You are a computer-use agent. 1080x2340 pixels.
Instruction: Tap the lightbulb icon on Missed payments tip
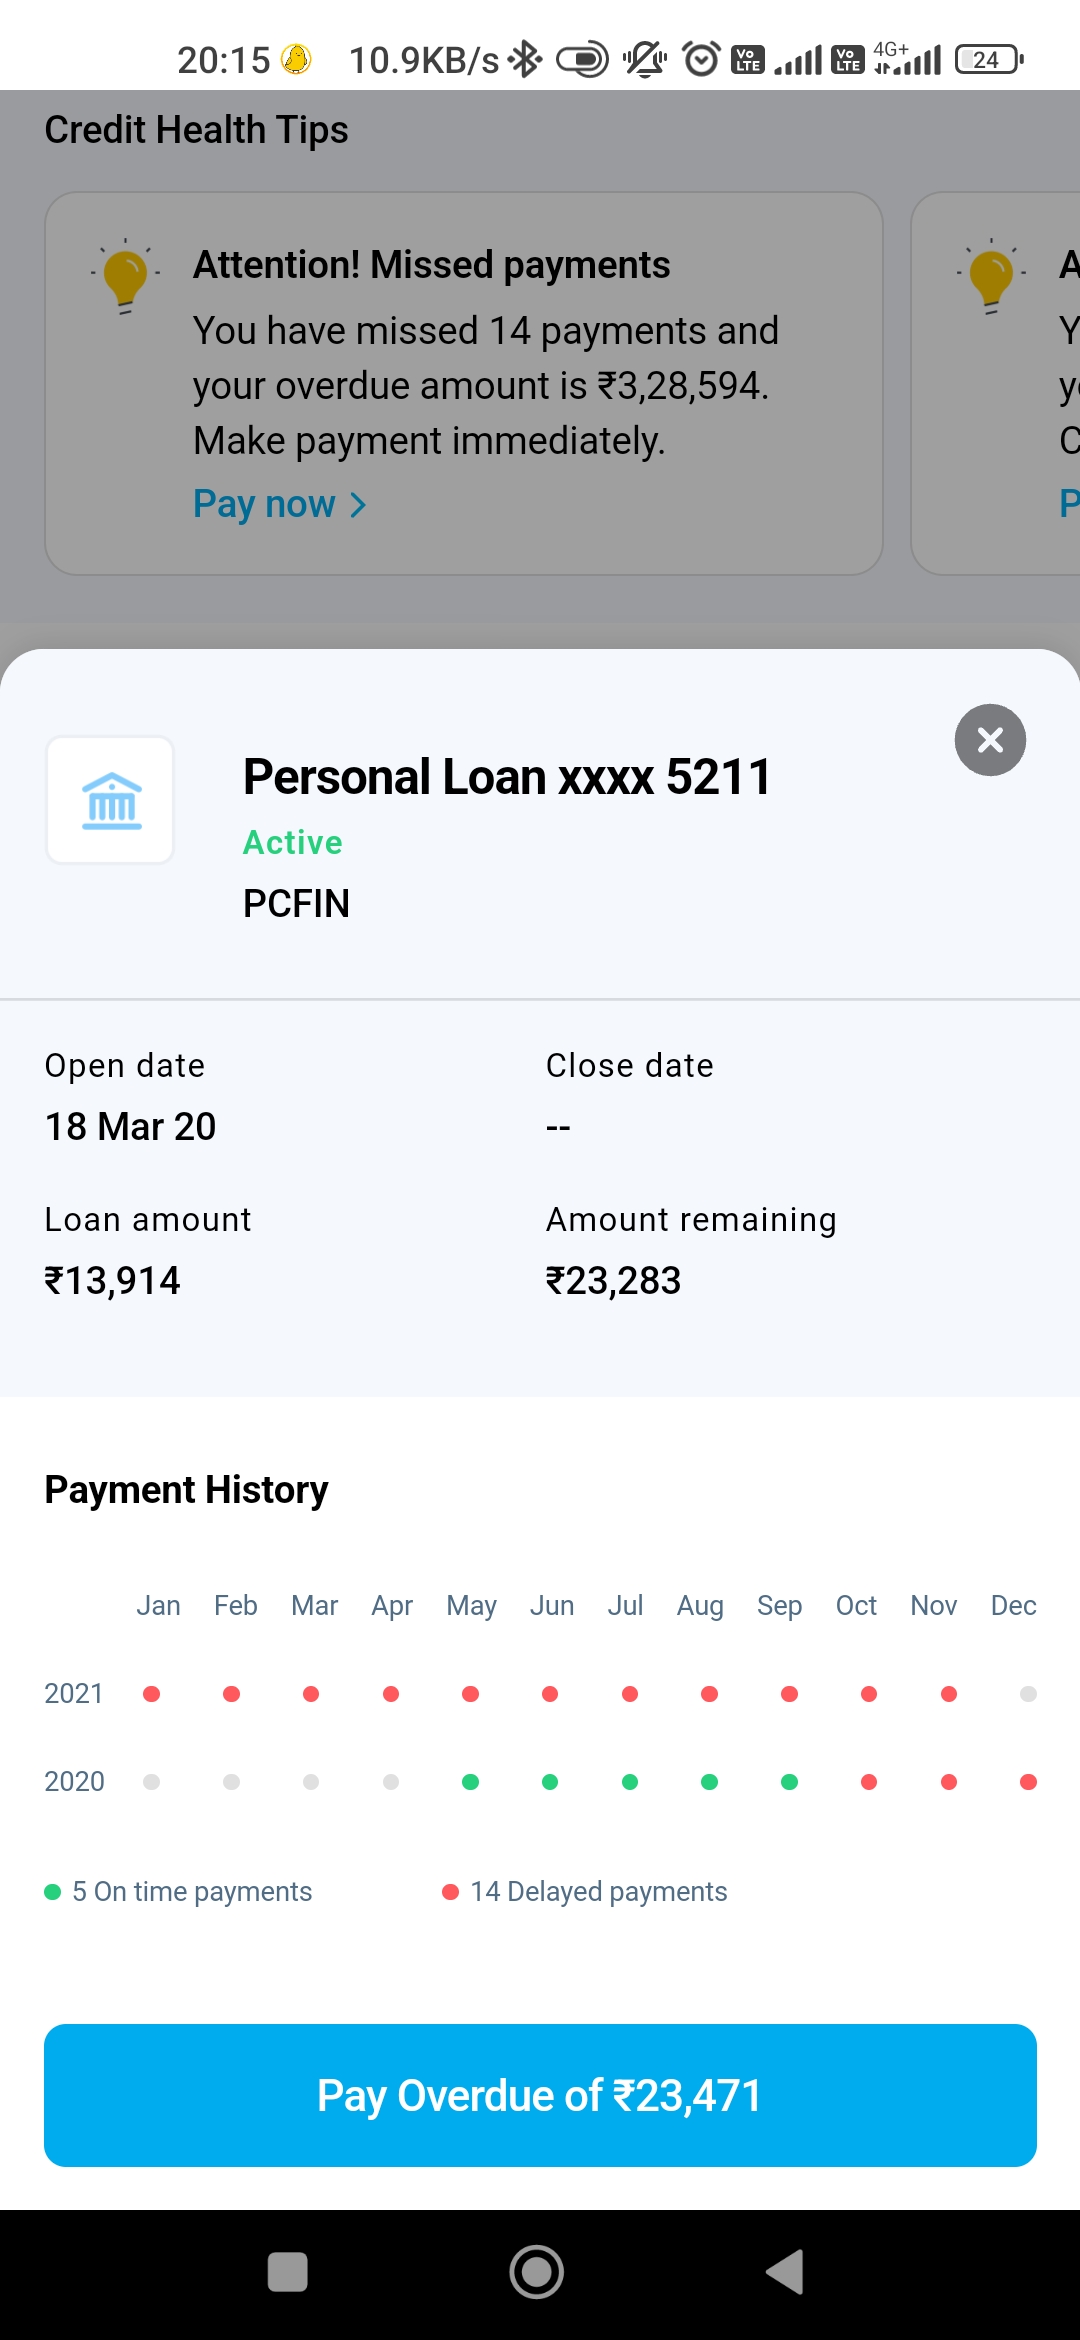[x=125, y=277]
